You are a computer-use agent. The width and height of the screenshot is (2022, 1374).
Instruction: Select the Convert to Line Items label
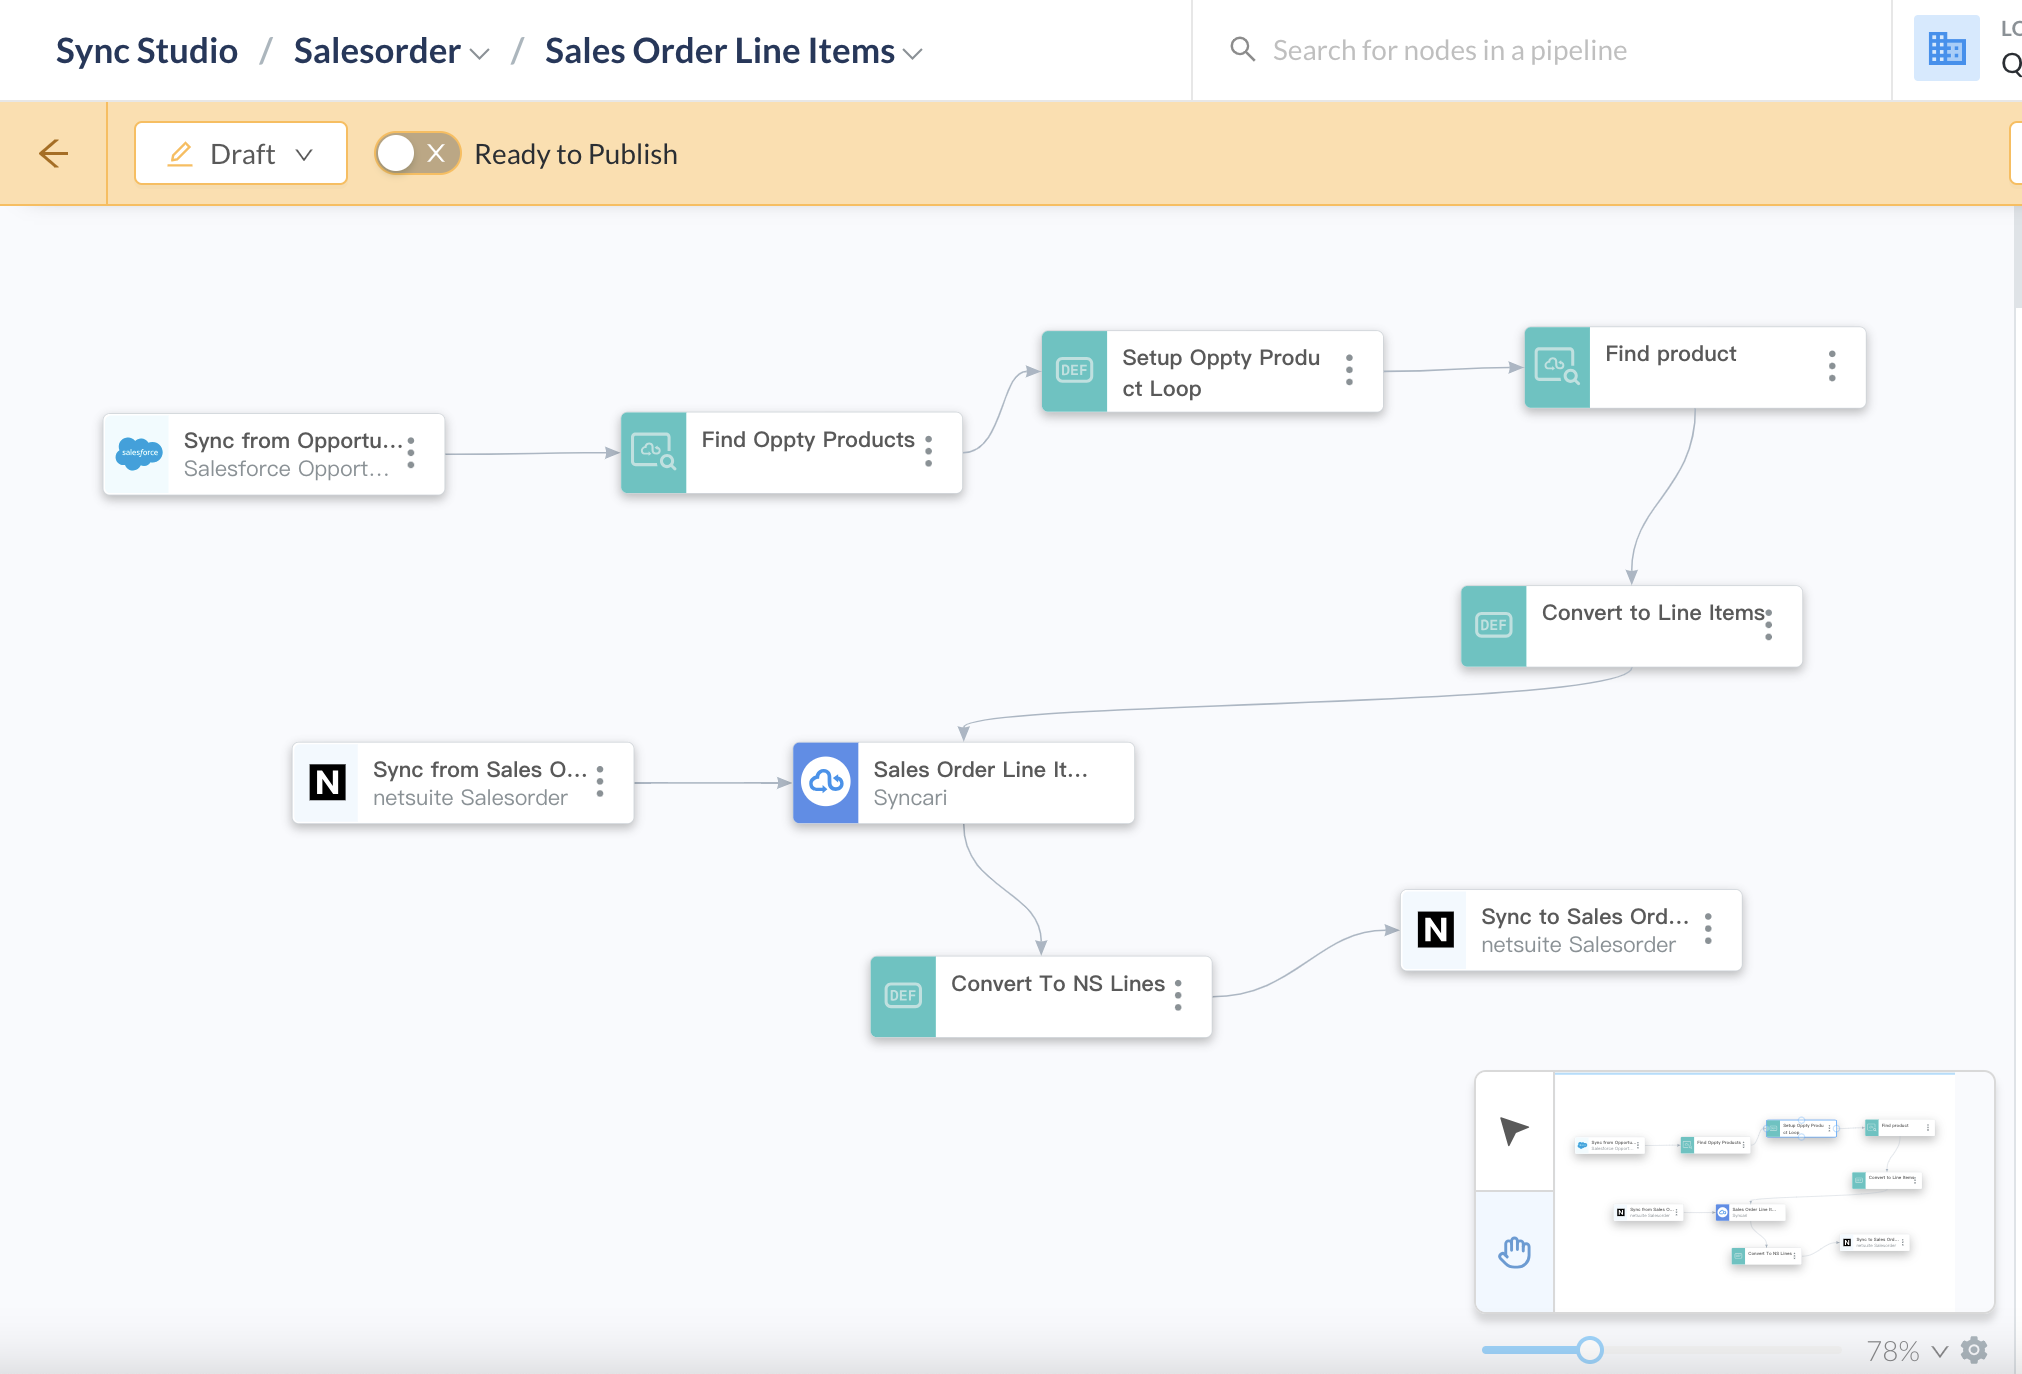tap(1653, 613)
